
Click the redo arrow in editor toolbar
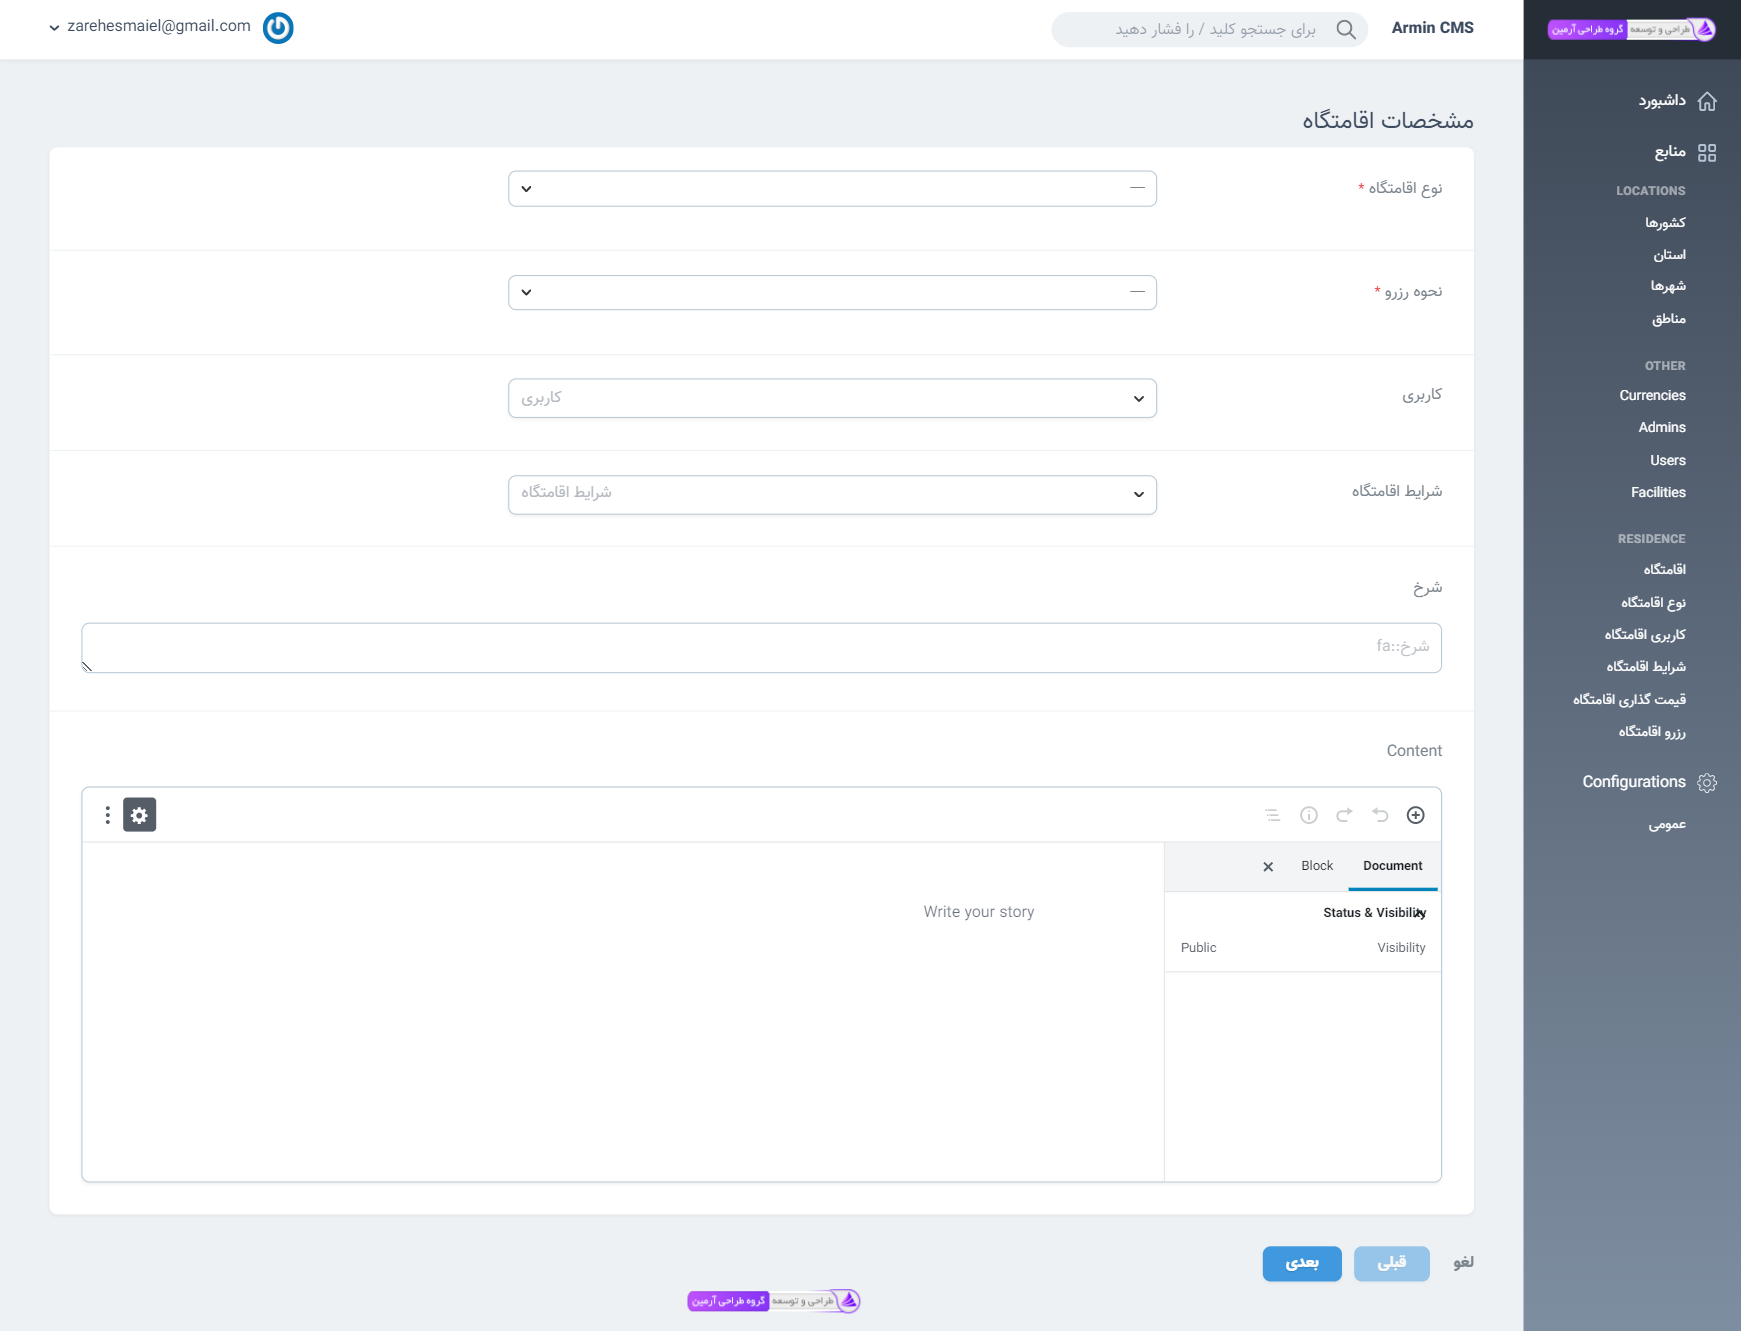(x=1344, y=815)
